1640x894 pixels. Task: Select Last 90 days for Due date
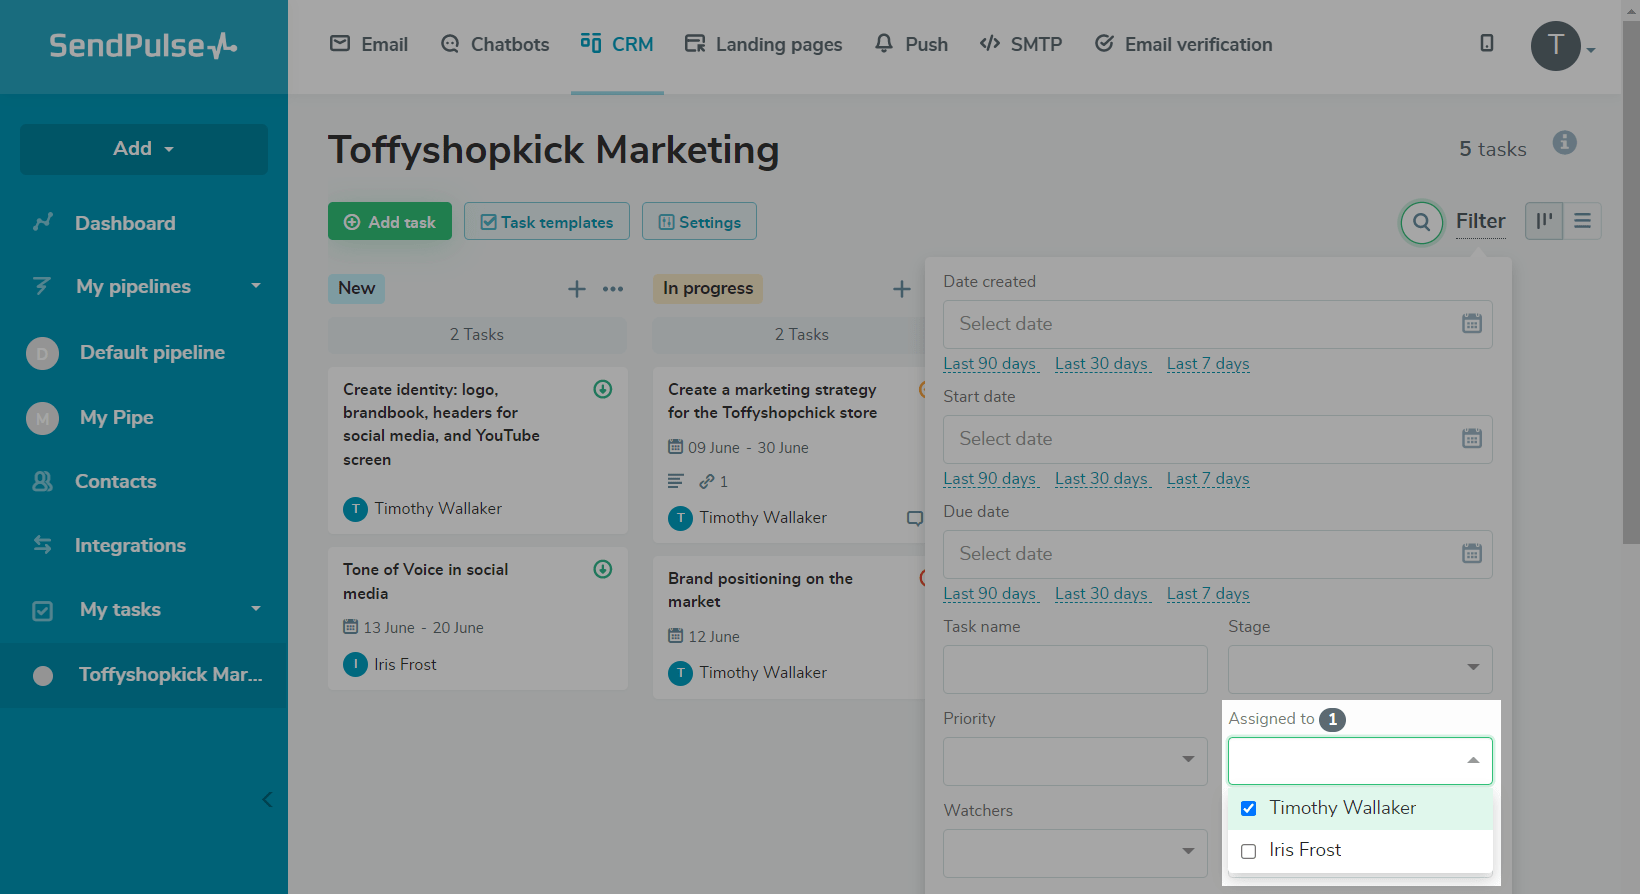click(x=990, y=594)
